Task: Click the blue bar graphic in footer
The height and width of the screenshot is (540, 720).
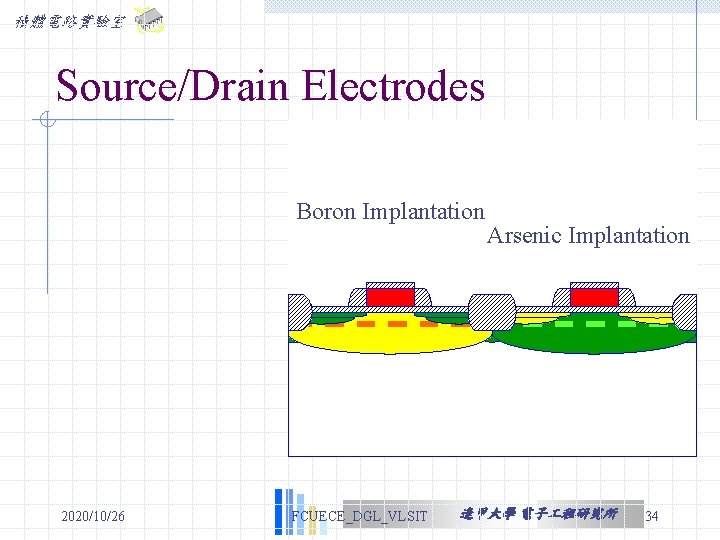Action: tap(299, 512)
